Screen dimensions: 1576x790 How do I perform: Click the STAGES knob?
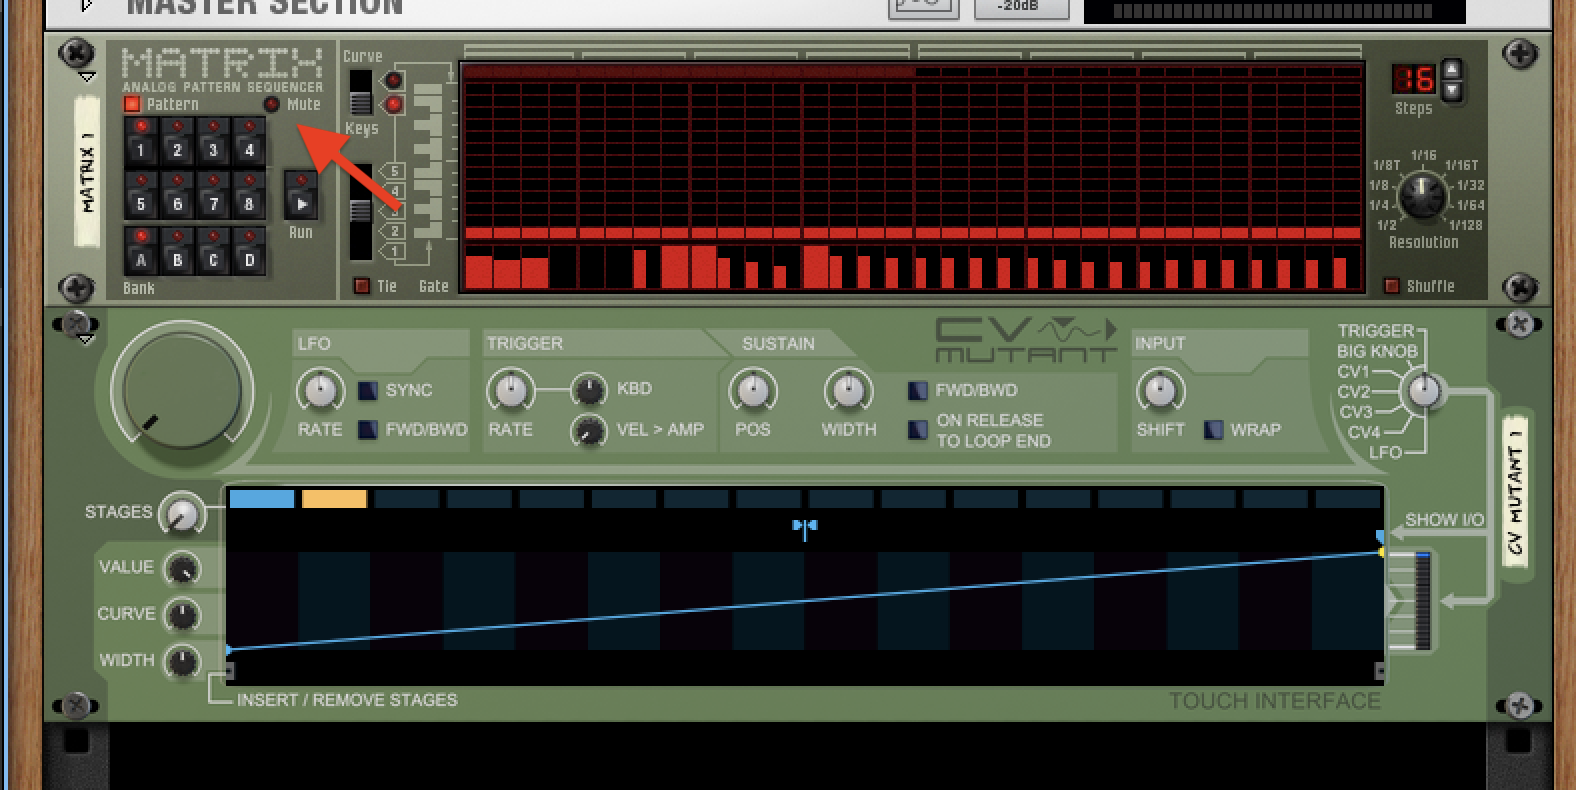pos(181,515)
